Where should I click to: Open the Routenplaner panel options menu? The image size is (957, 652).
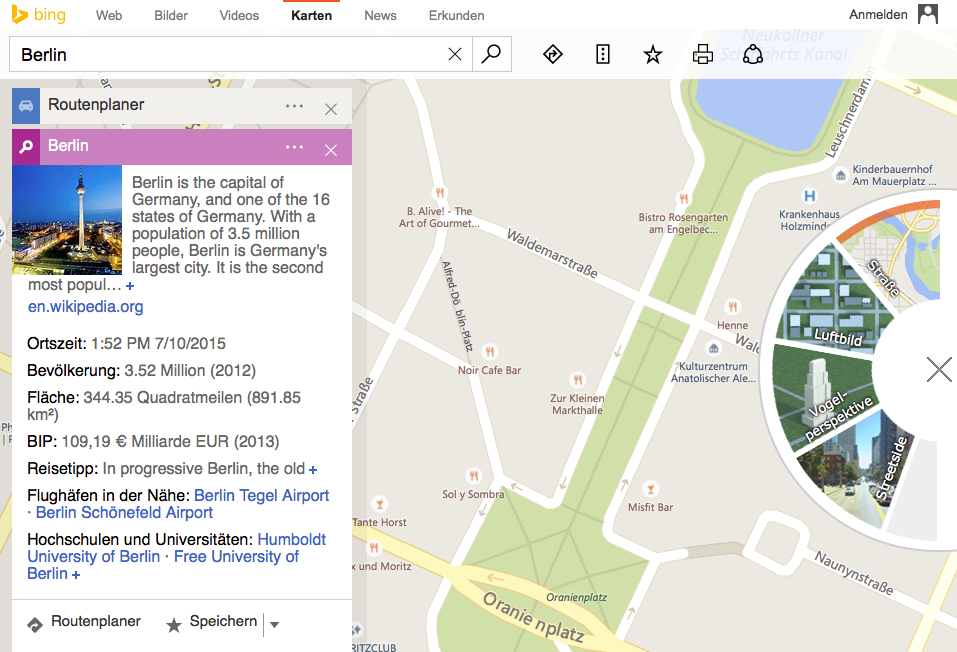(294, 106)
